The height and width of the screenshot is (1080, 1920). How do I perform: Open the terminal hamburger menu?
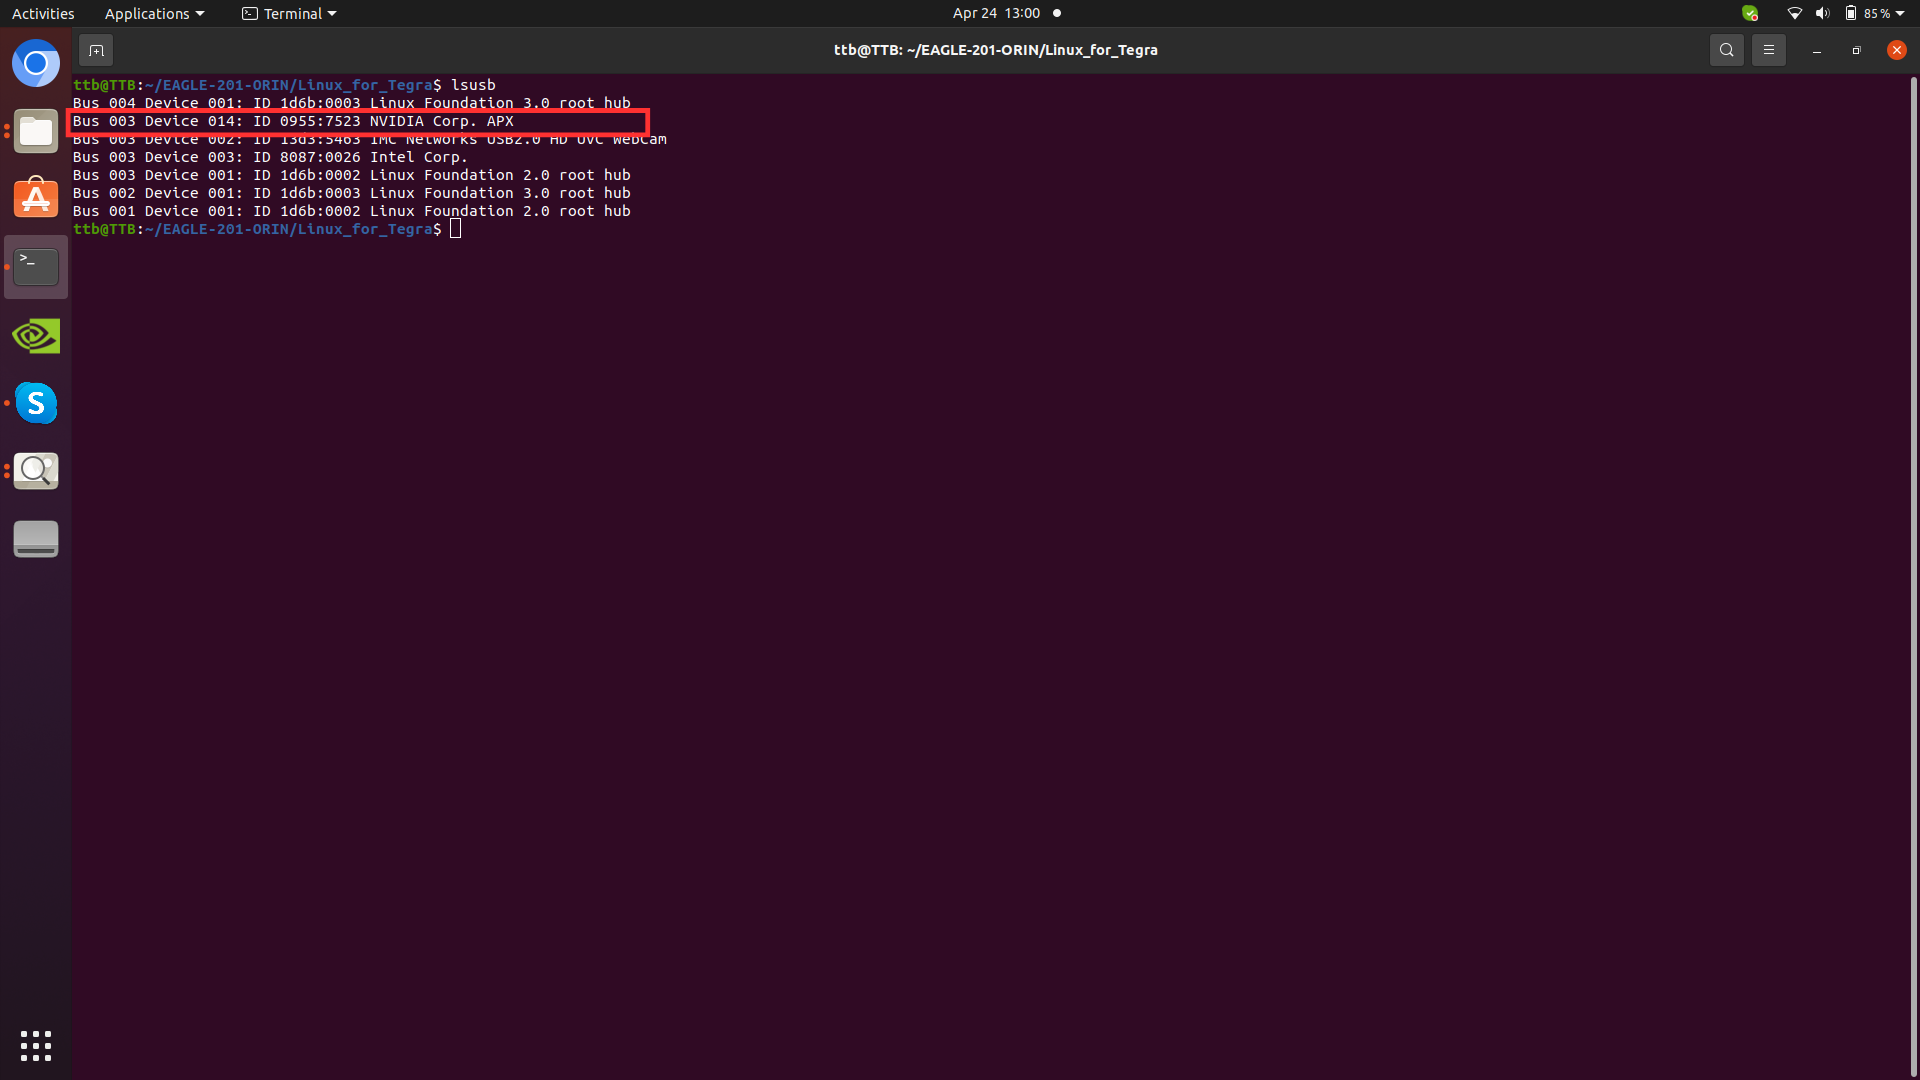(1768, 50)
